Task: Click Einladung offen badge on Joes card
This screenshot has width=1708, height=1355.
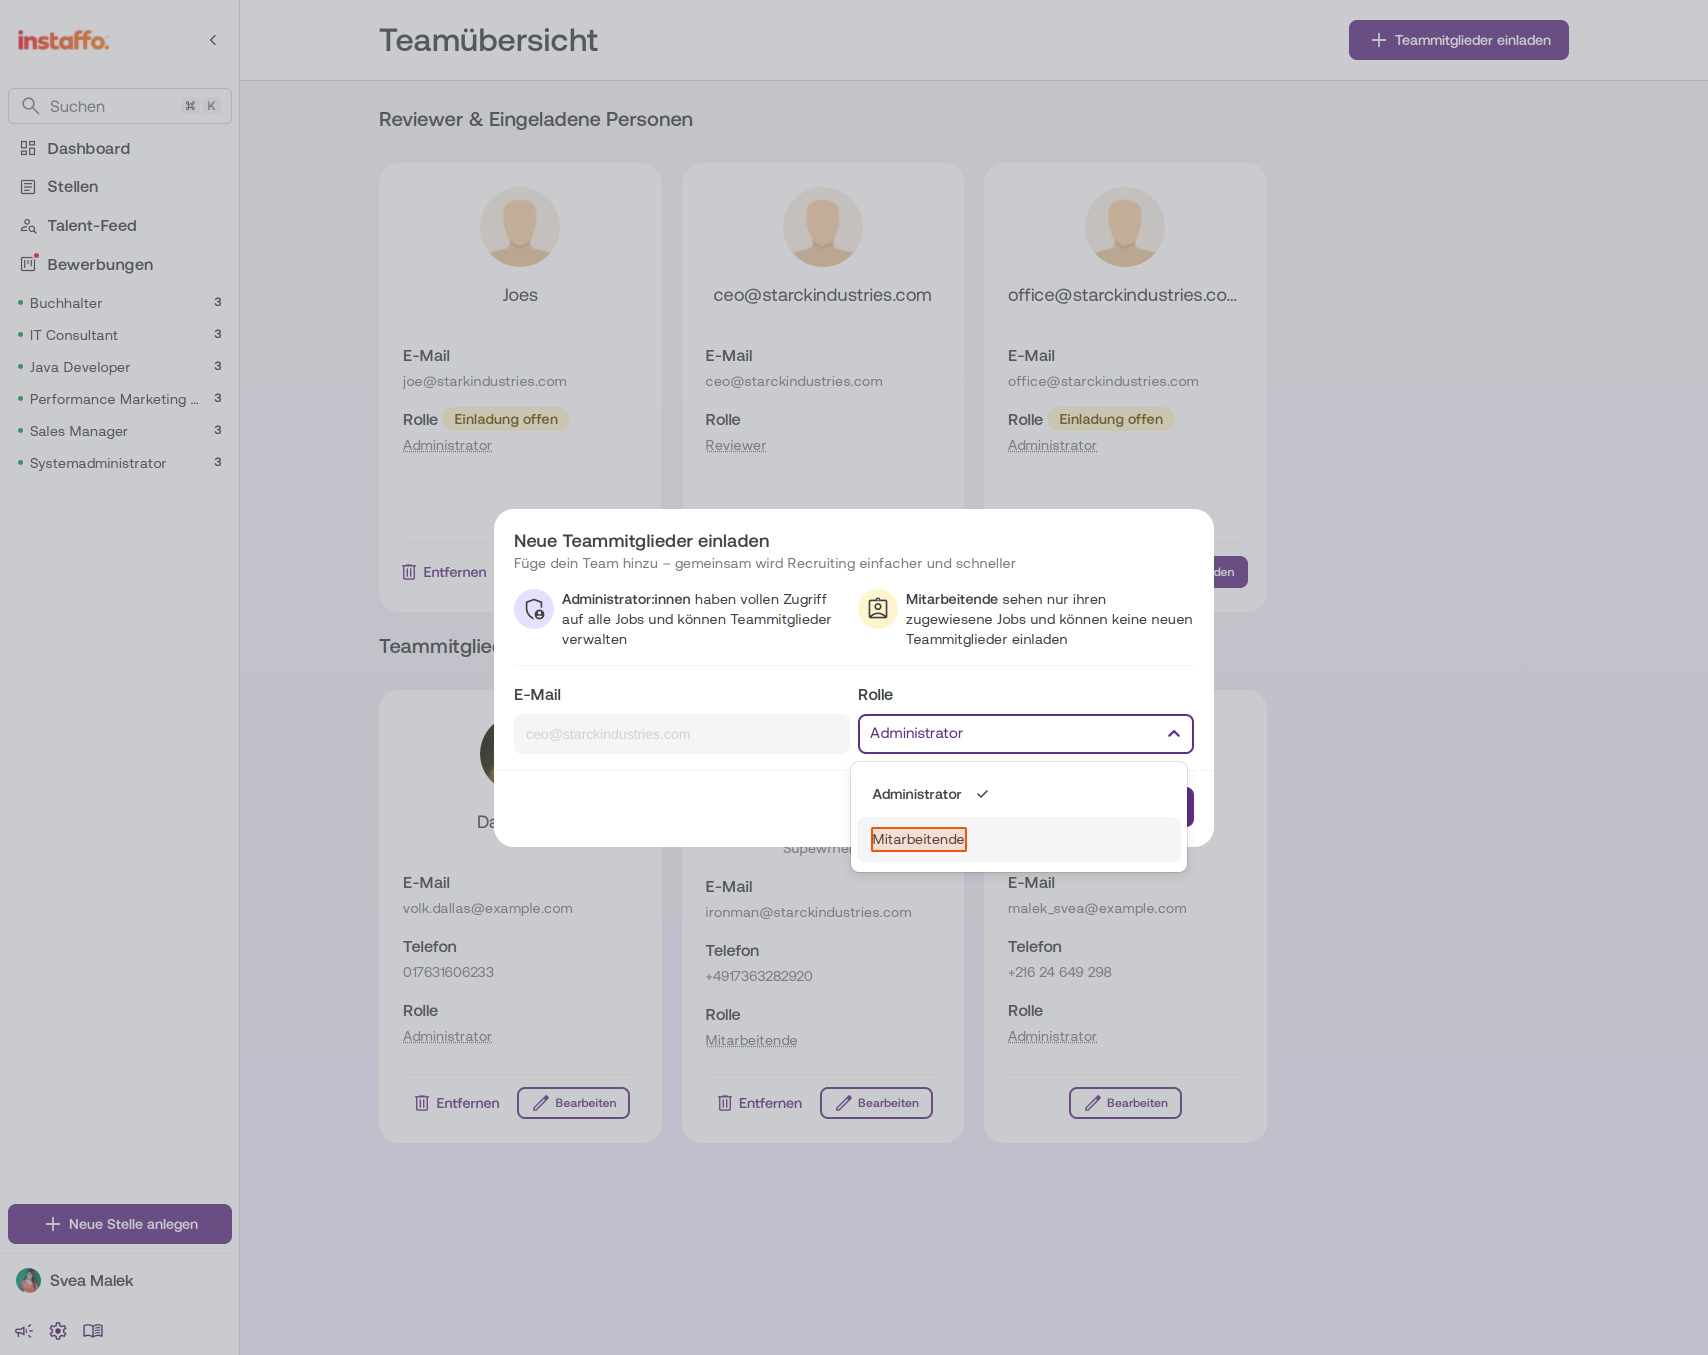Action: 506,420
